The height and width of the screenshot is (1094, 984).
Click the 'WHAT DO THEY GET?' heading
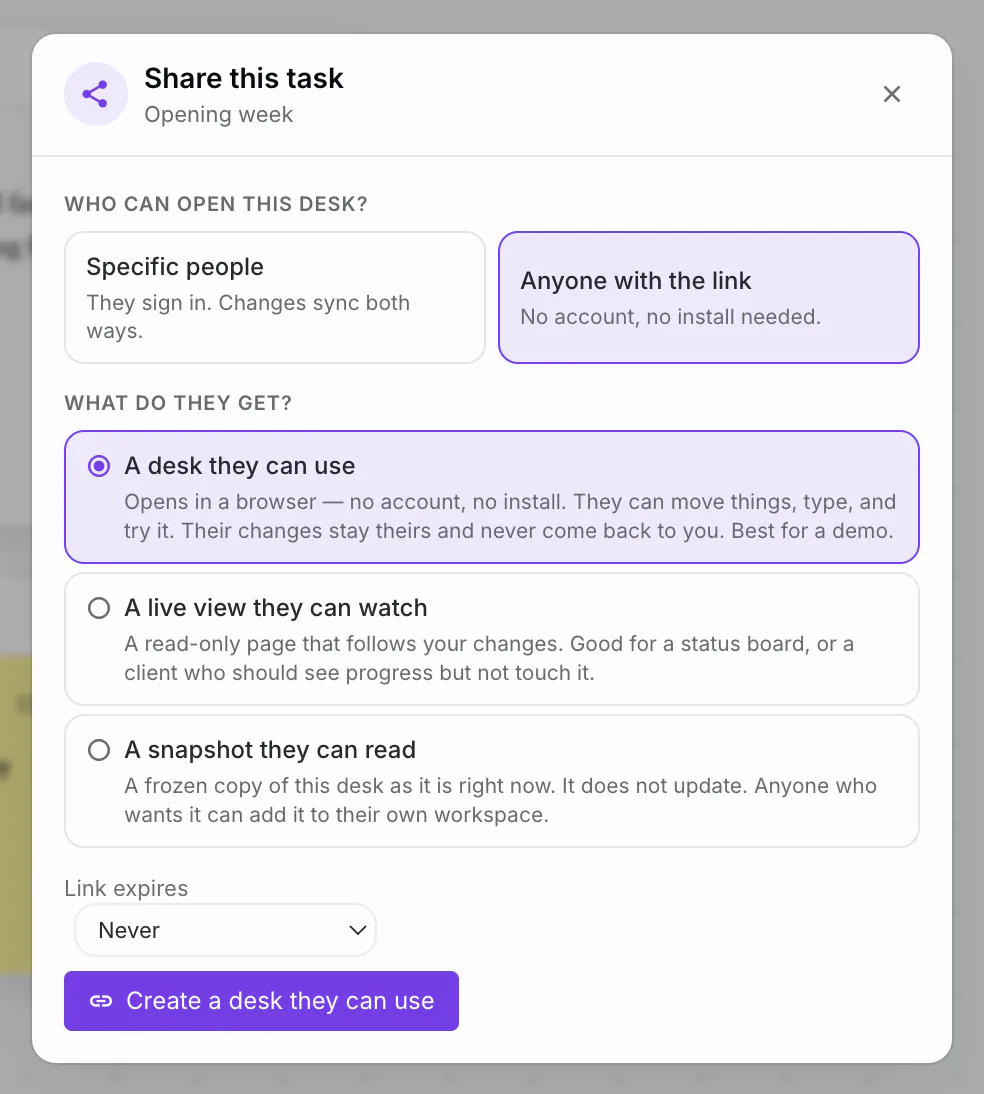coord(178,403)
